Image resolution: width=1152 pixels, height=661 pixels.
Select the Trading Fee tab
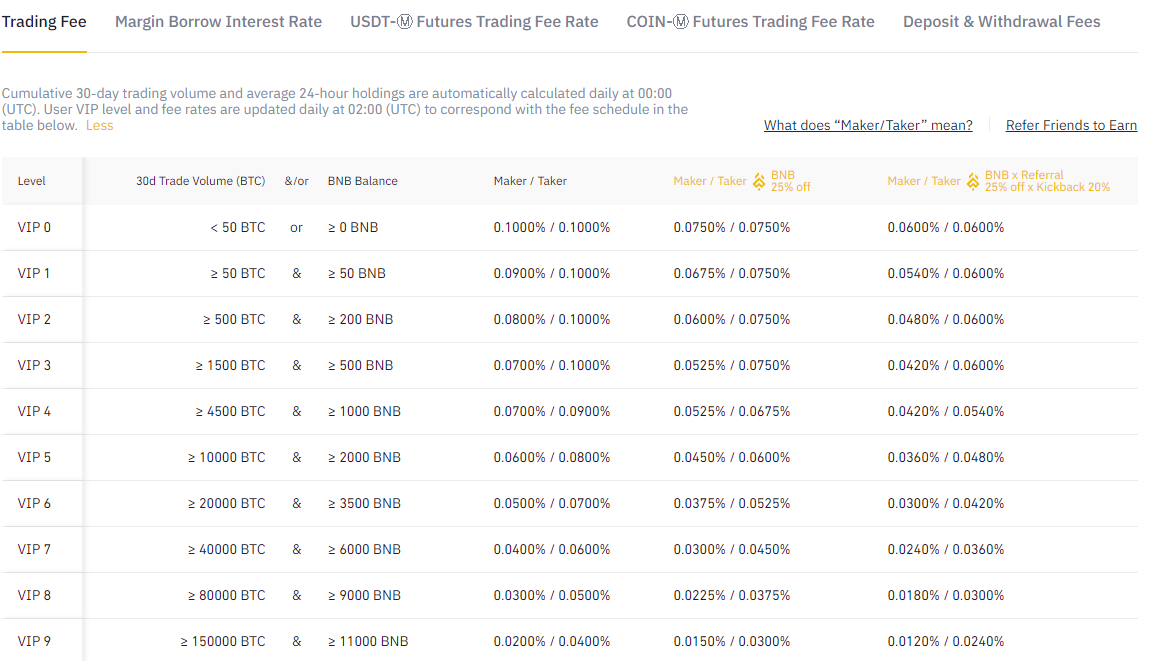click(44, 21)
